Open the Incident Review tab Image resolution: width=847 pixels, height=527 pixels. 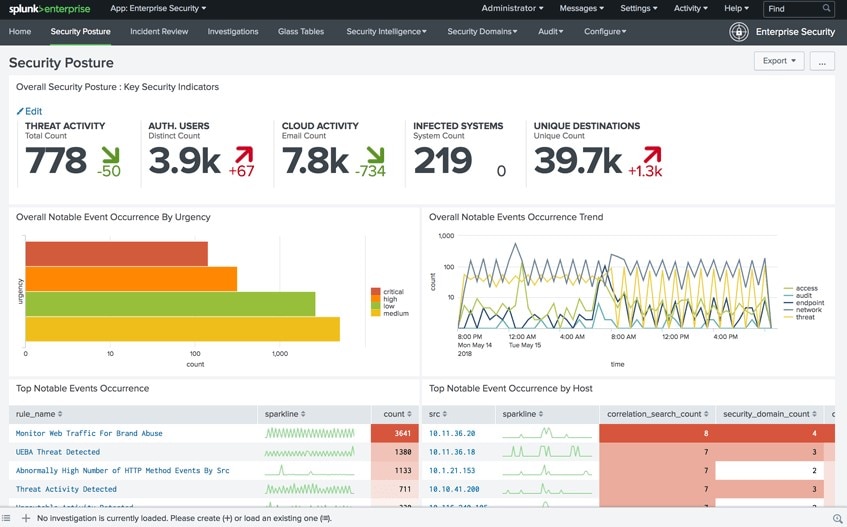[x=159, y=31]
